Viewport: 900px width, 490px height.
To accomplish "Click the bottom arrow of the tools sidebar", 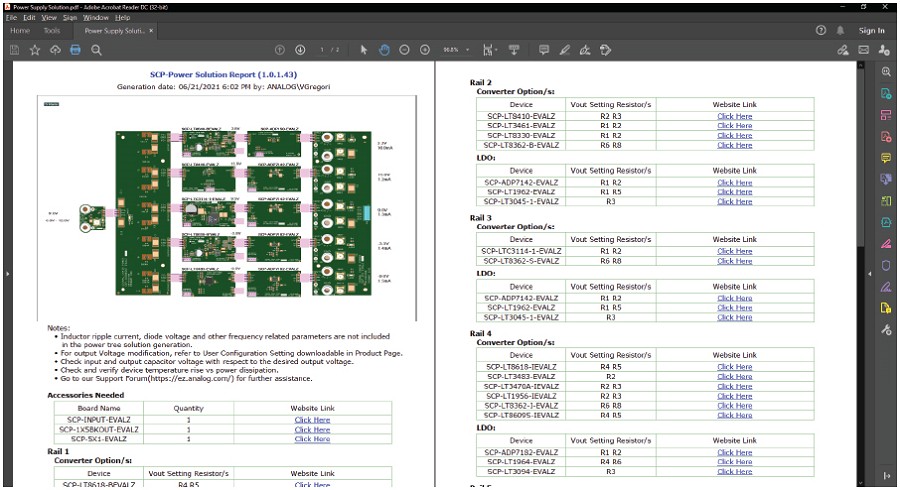I will point(886,476).
